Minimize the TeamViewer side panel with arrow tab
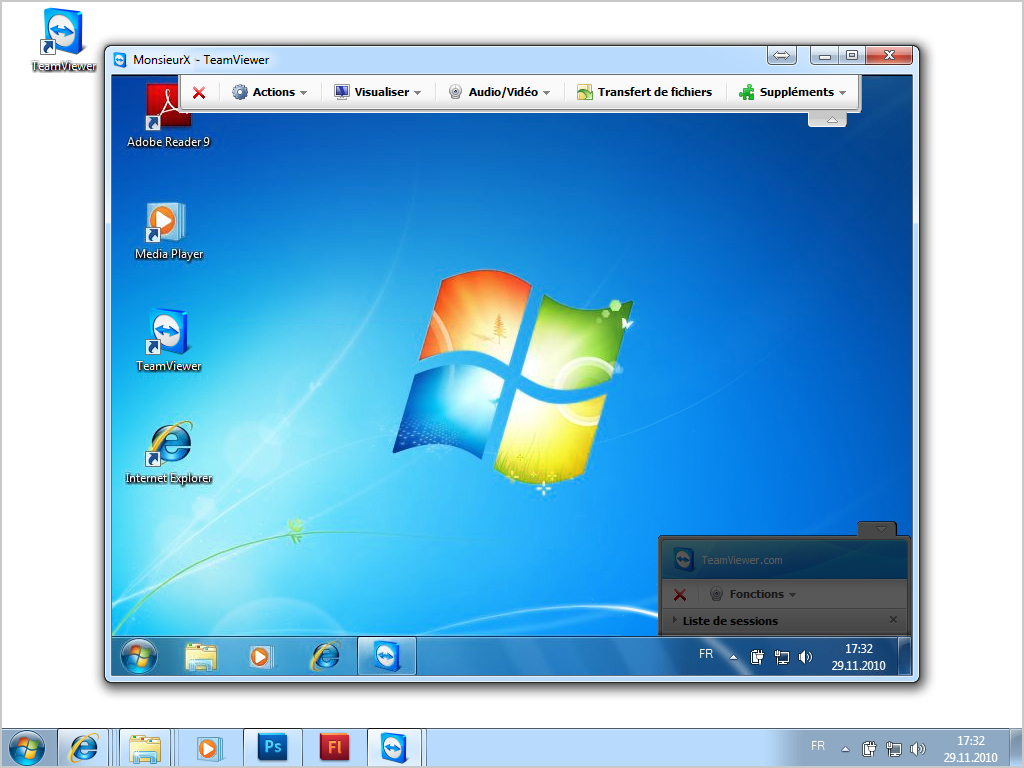 tap(879, 528)
